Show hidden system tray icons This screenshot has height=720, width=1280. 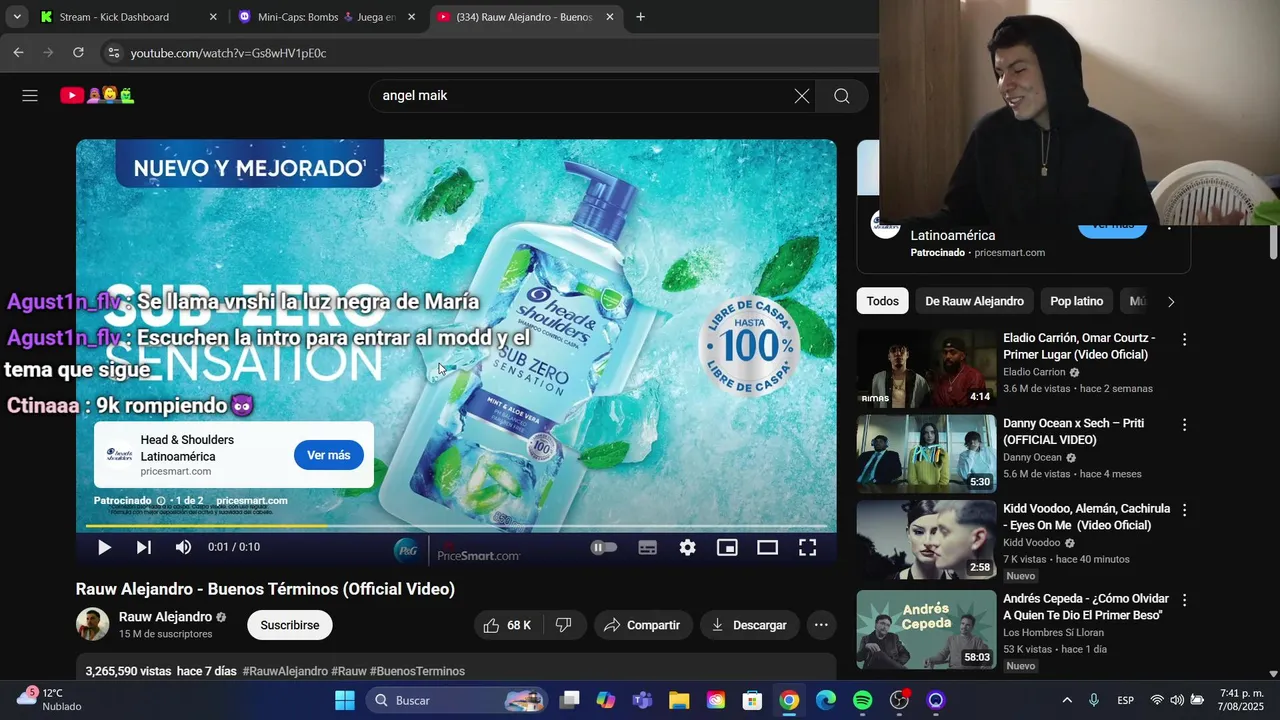[1067, 700]
